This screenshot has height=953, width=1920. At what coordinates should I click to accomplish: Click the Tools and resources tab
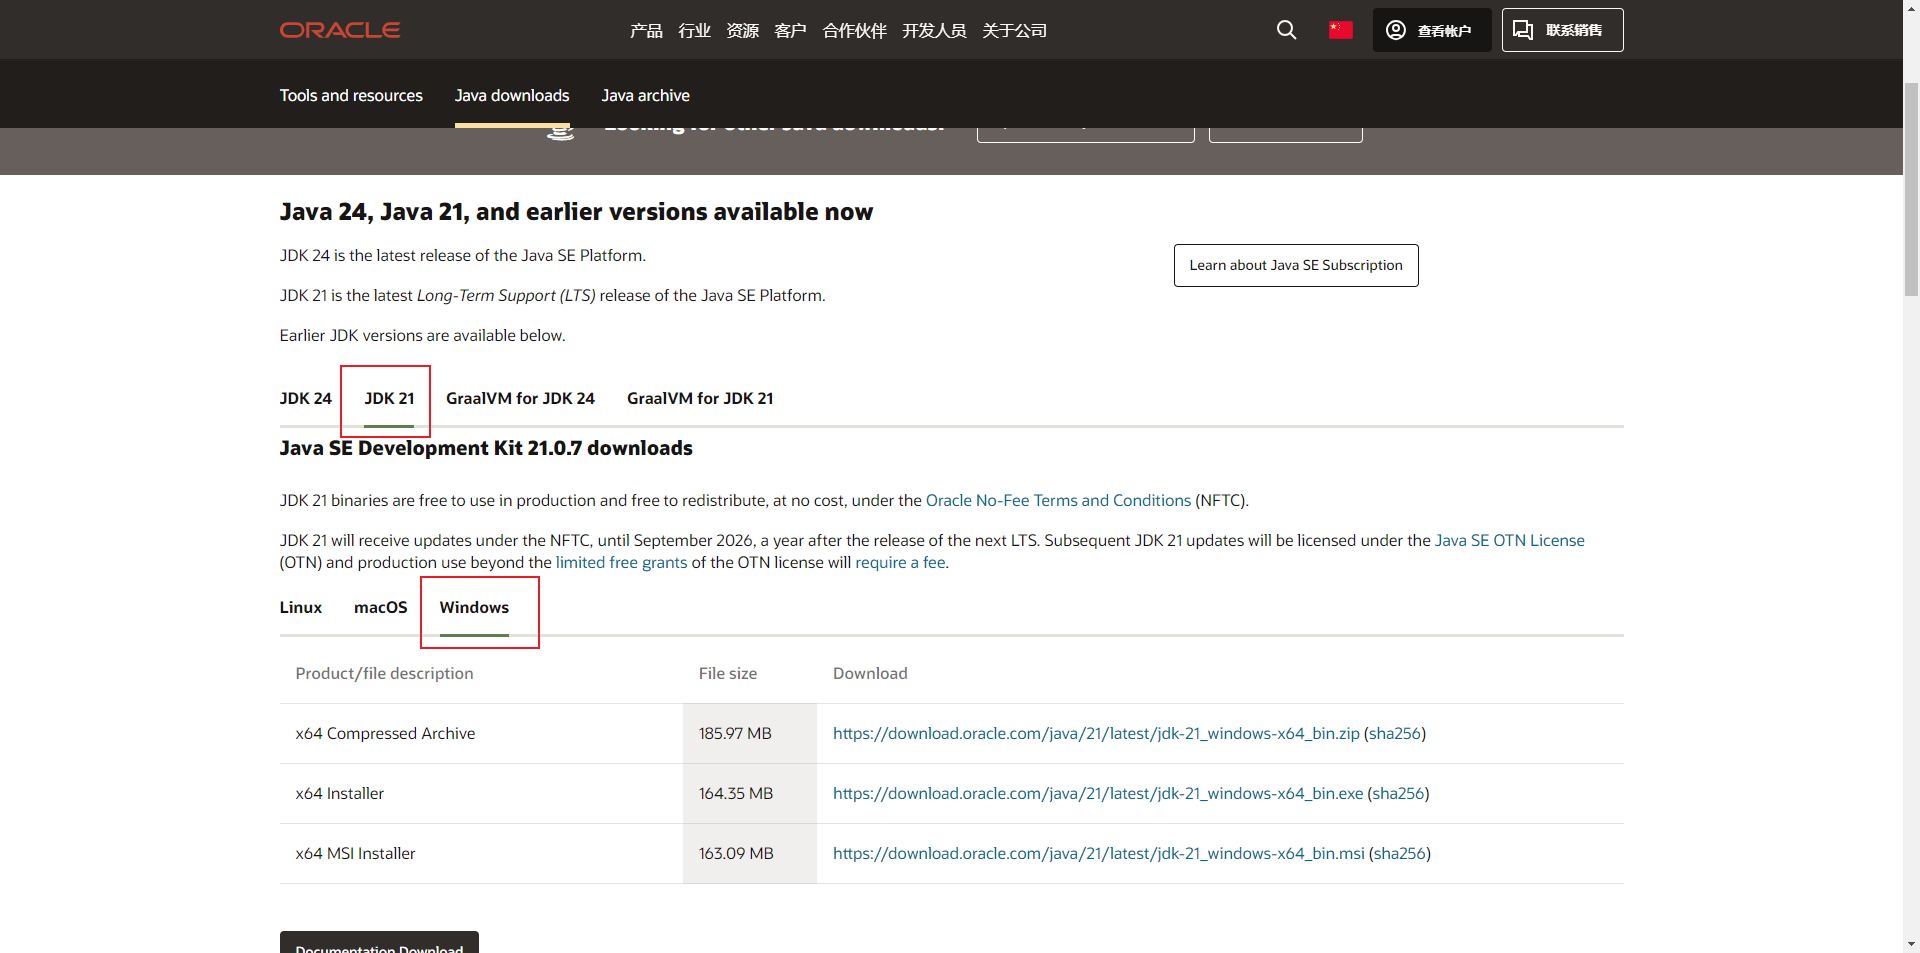pyautogui.click(x=350, y=95)
